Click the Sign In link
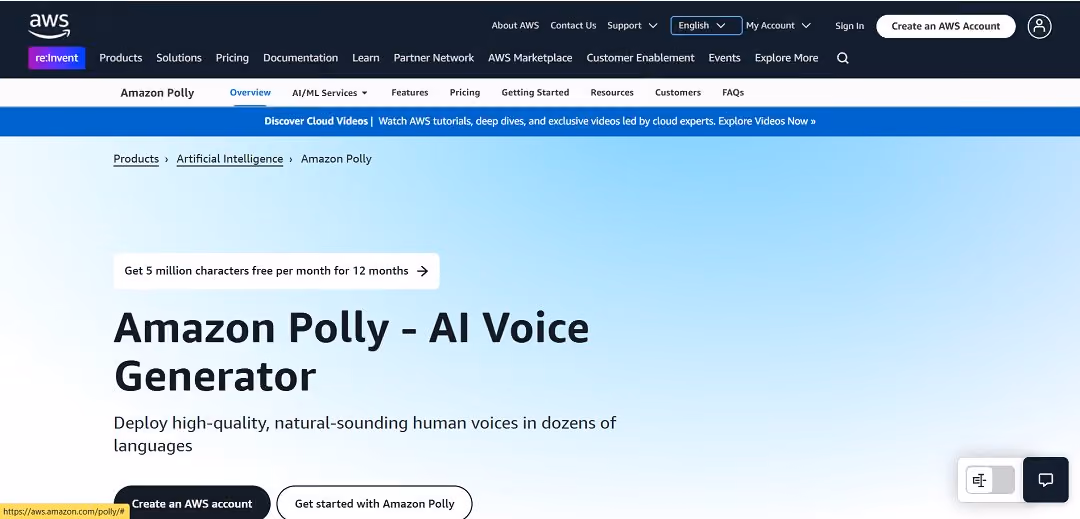This screenshot has width=1080, height=519. click(x=849, y=26)
